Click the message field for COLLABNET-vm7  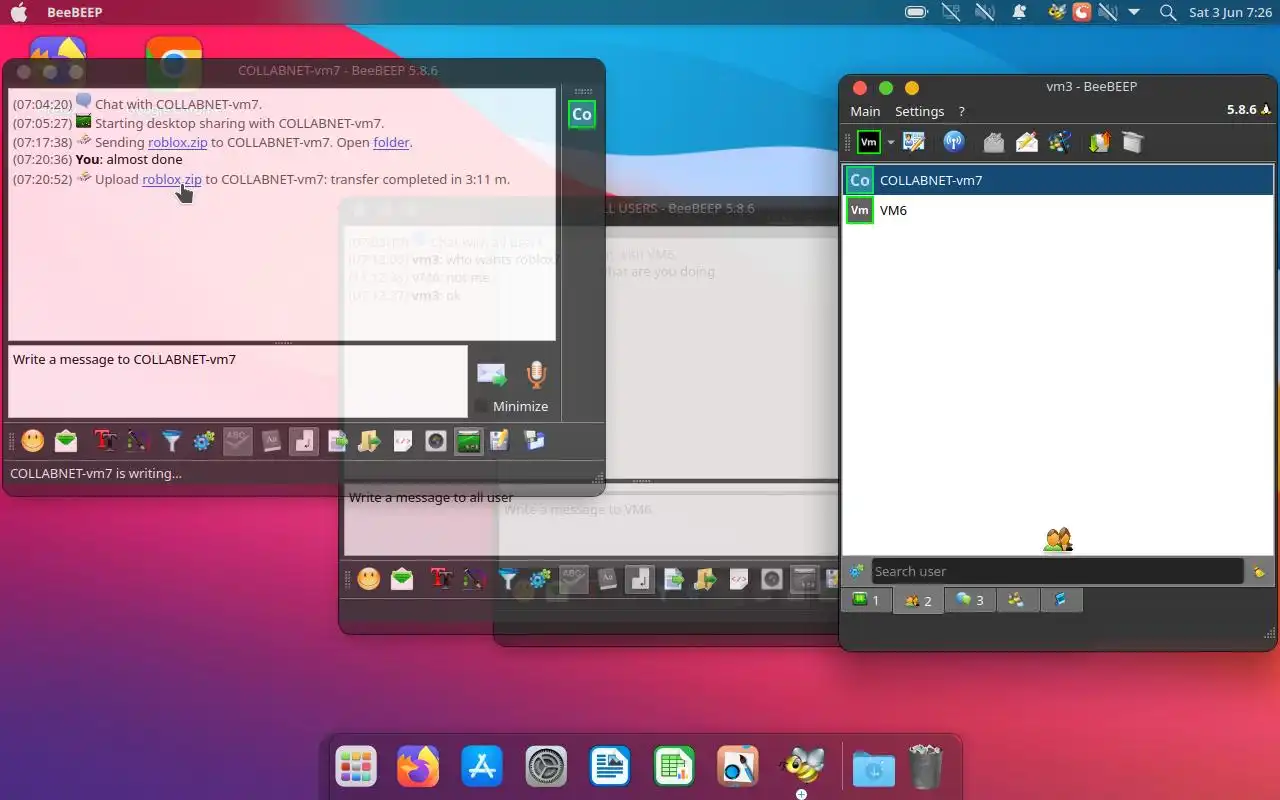coord(237,381)
